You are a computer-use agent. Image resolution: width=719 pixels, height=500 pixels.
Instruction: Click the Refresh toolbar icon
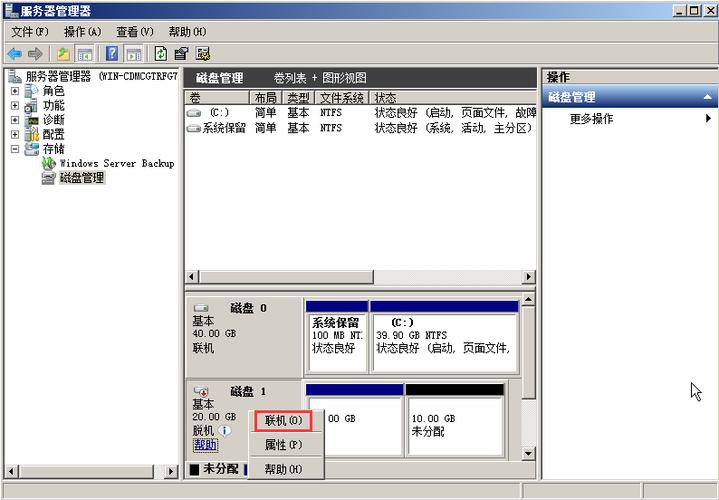tap(160, 54)
